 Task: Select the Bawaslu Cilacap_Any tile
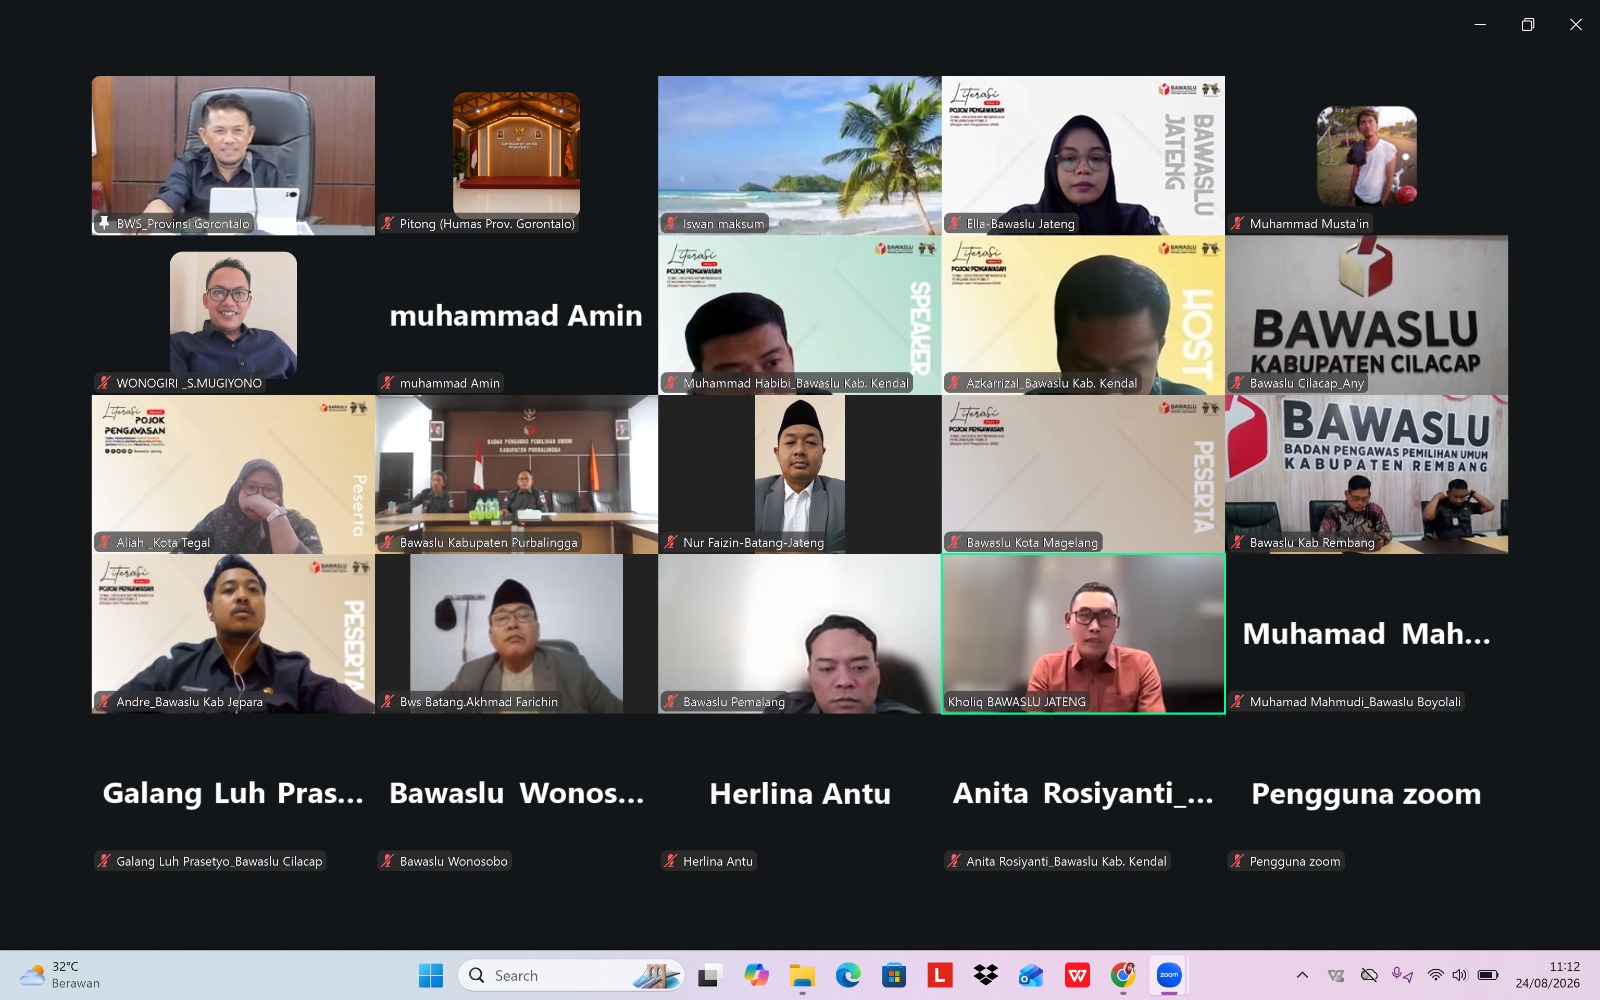(x=1367, y=315)
